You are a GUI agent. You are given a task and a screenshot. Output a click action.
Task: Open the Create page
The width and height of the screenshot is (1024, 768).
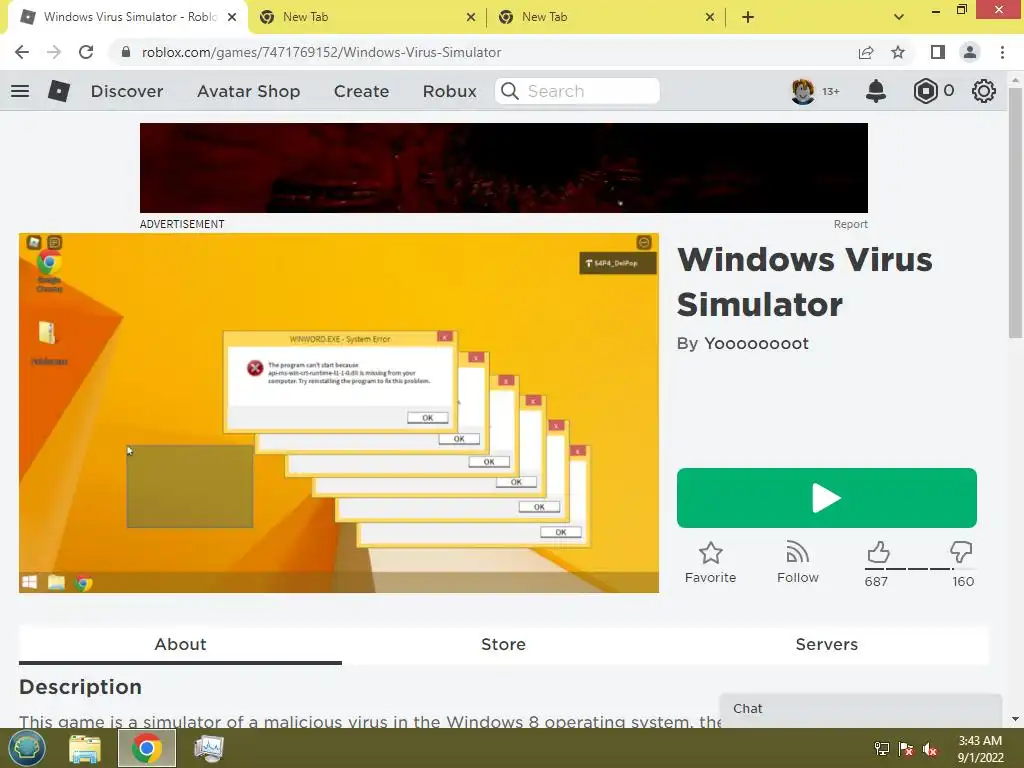361,91
